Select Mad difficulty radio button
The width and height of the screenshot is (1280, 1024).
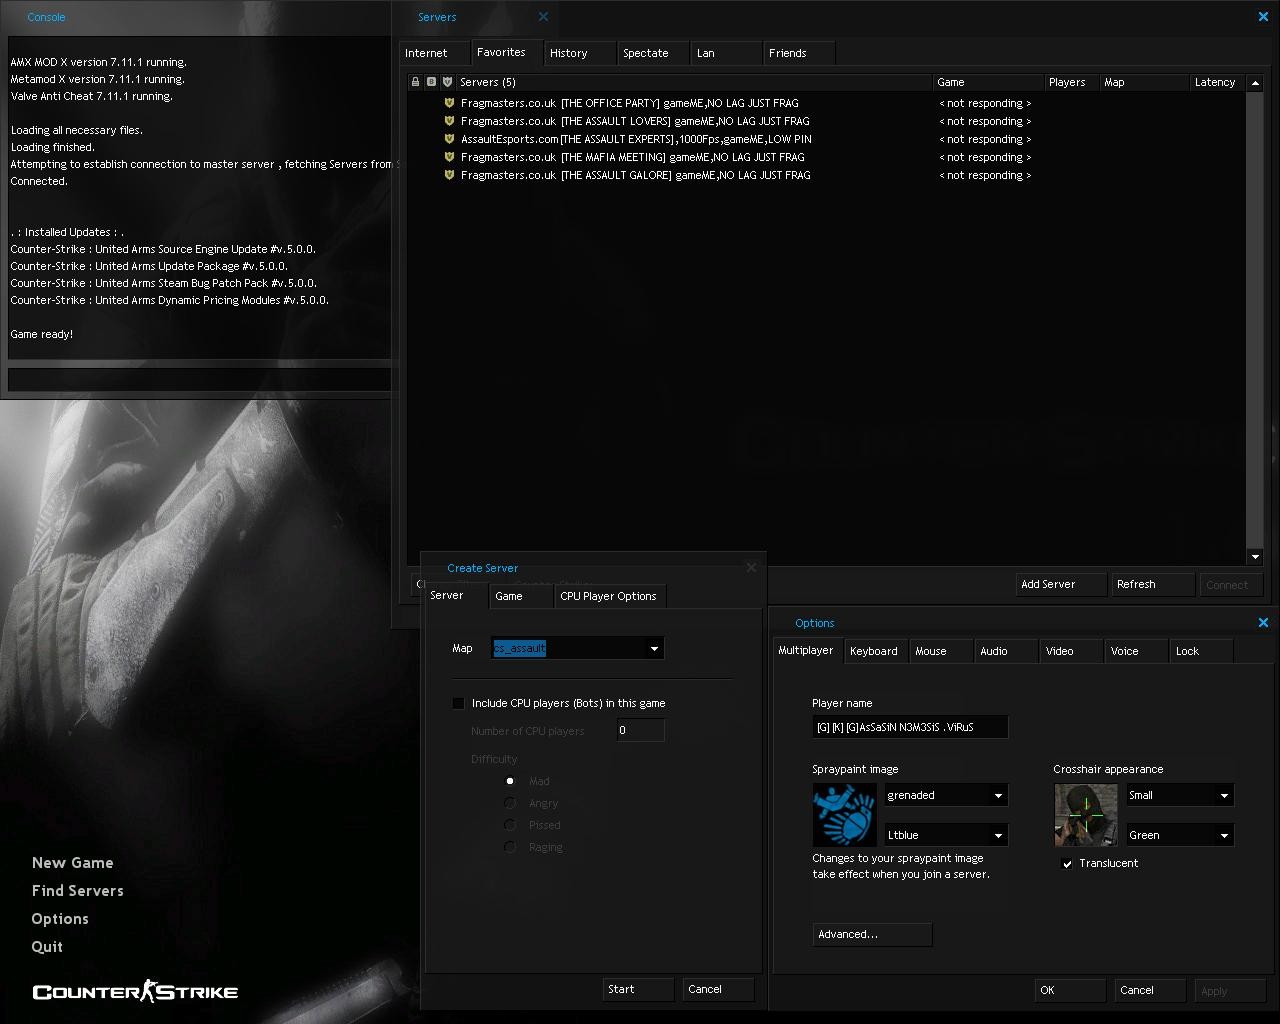(x=510, y=781)
